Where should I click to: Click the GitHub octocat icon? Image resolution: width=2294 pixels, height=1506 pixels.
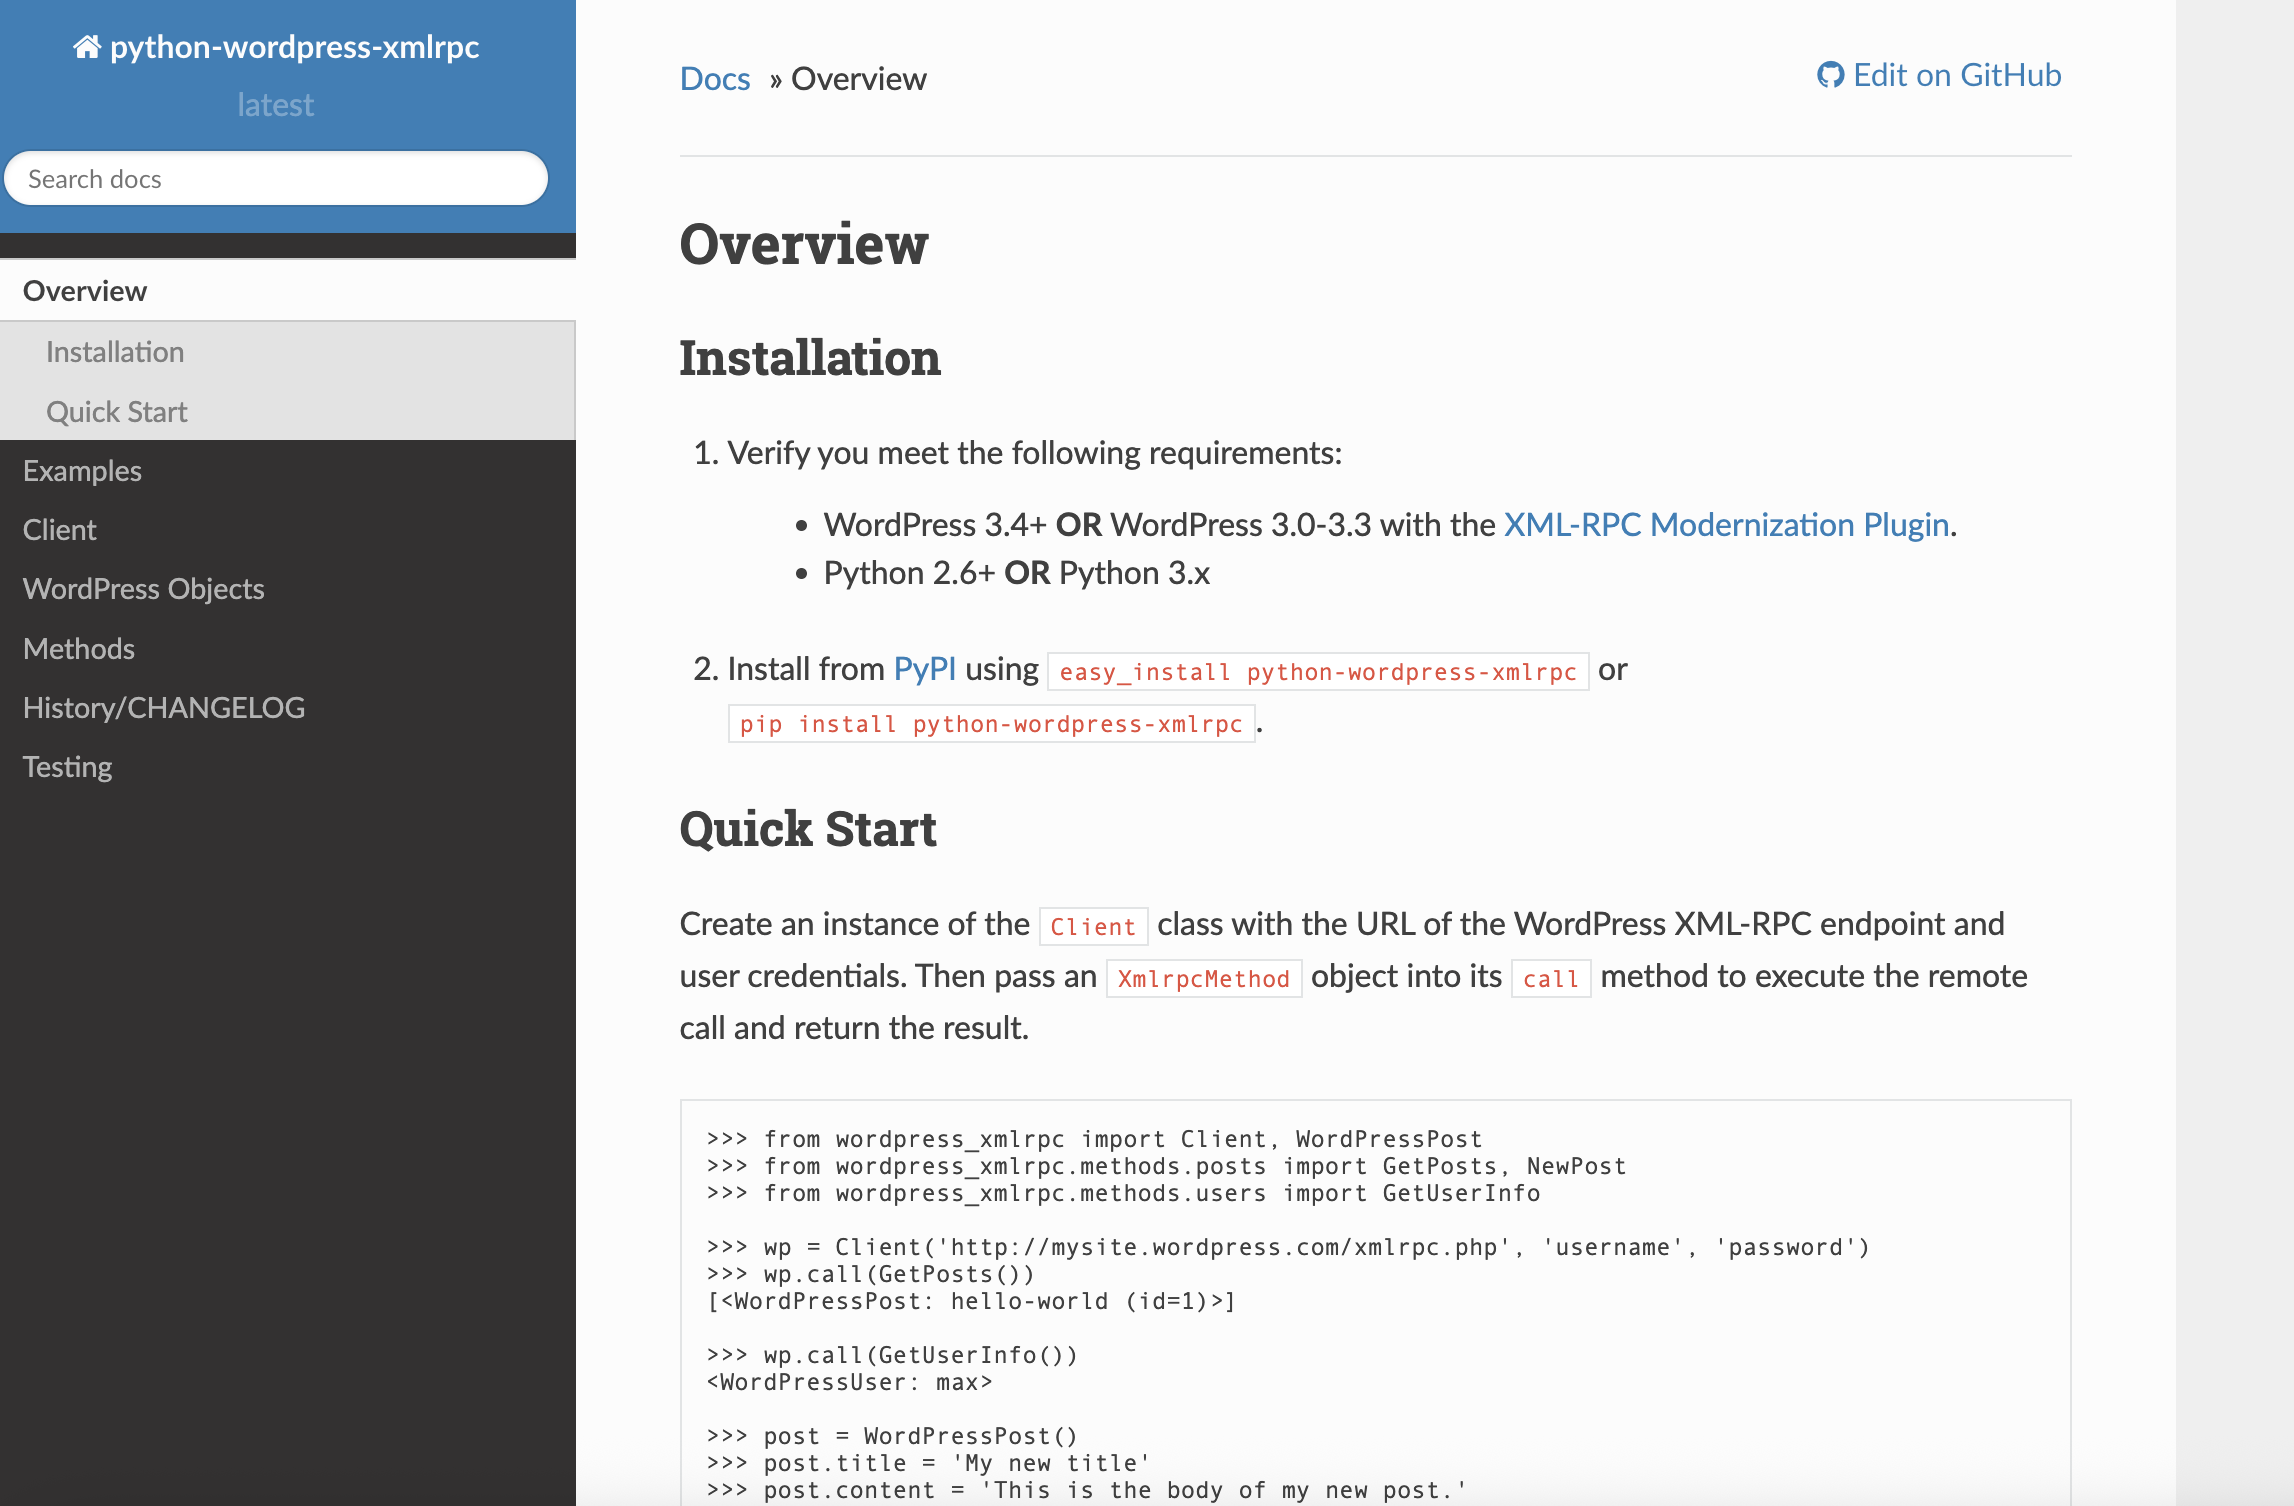pos(1830,75)
